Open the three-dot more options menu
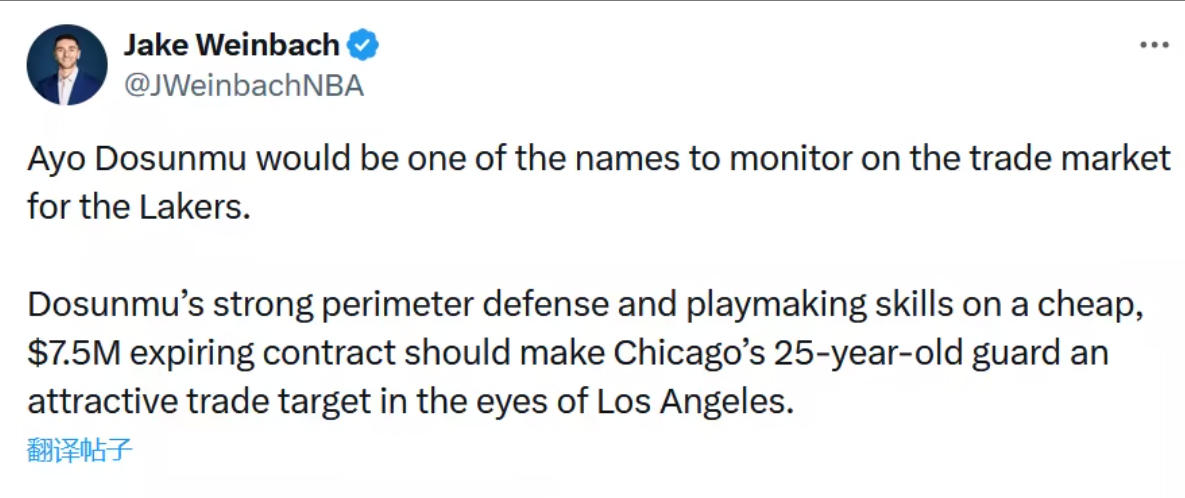1185x498 pixels. click(1154, 45)
